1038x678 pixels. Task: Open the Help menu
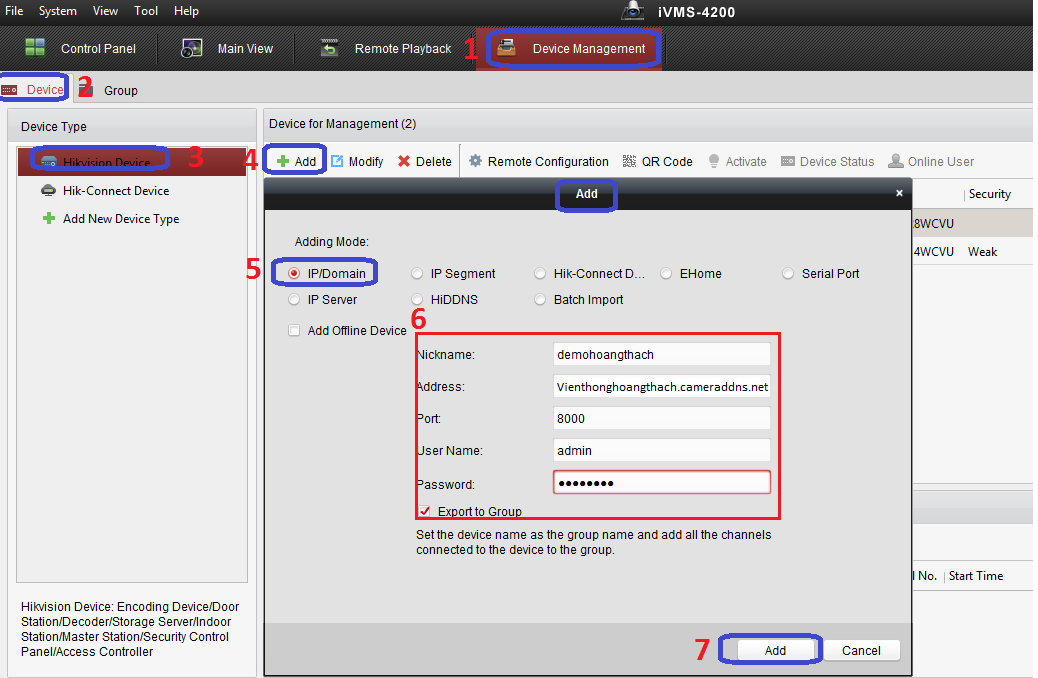pyautogui.click(x=186, y=11)
